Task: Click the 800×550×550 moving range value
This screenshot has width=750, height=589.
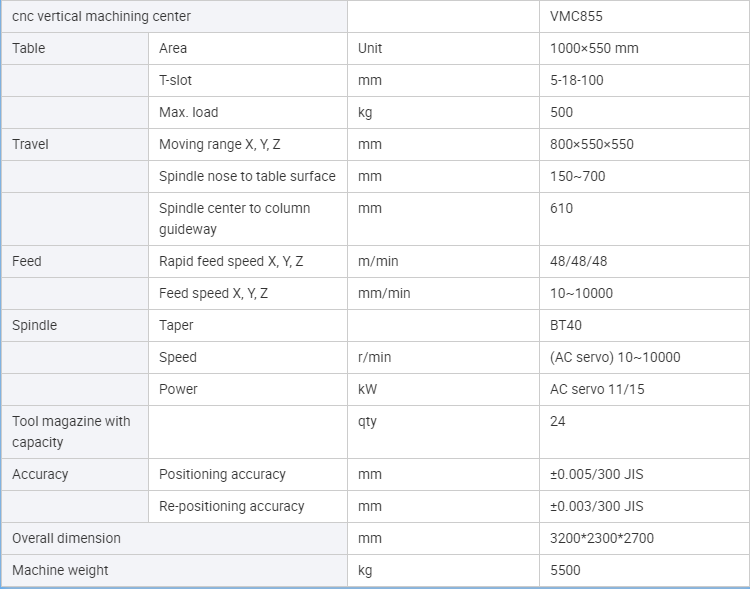Action: 592,144
